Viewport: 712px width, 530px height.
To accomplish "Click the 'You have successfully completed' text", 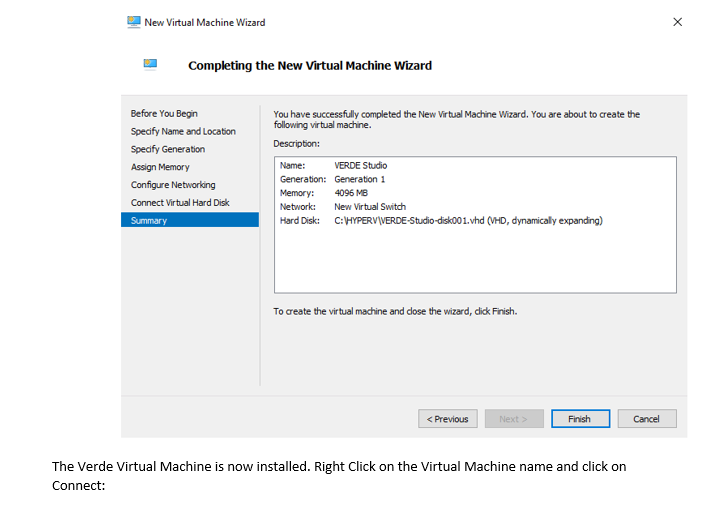I will (456, 119).
